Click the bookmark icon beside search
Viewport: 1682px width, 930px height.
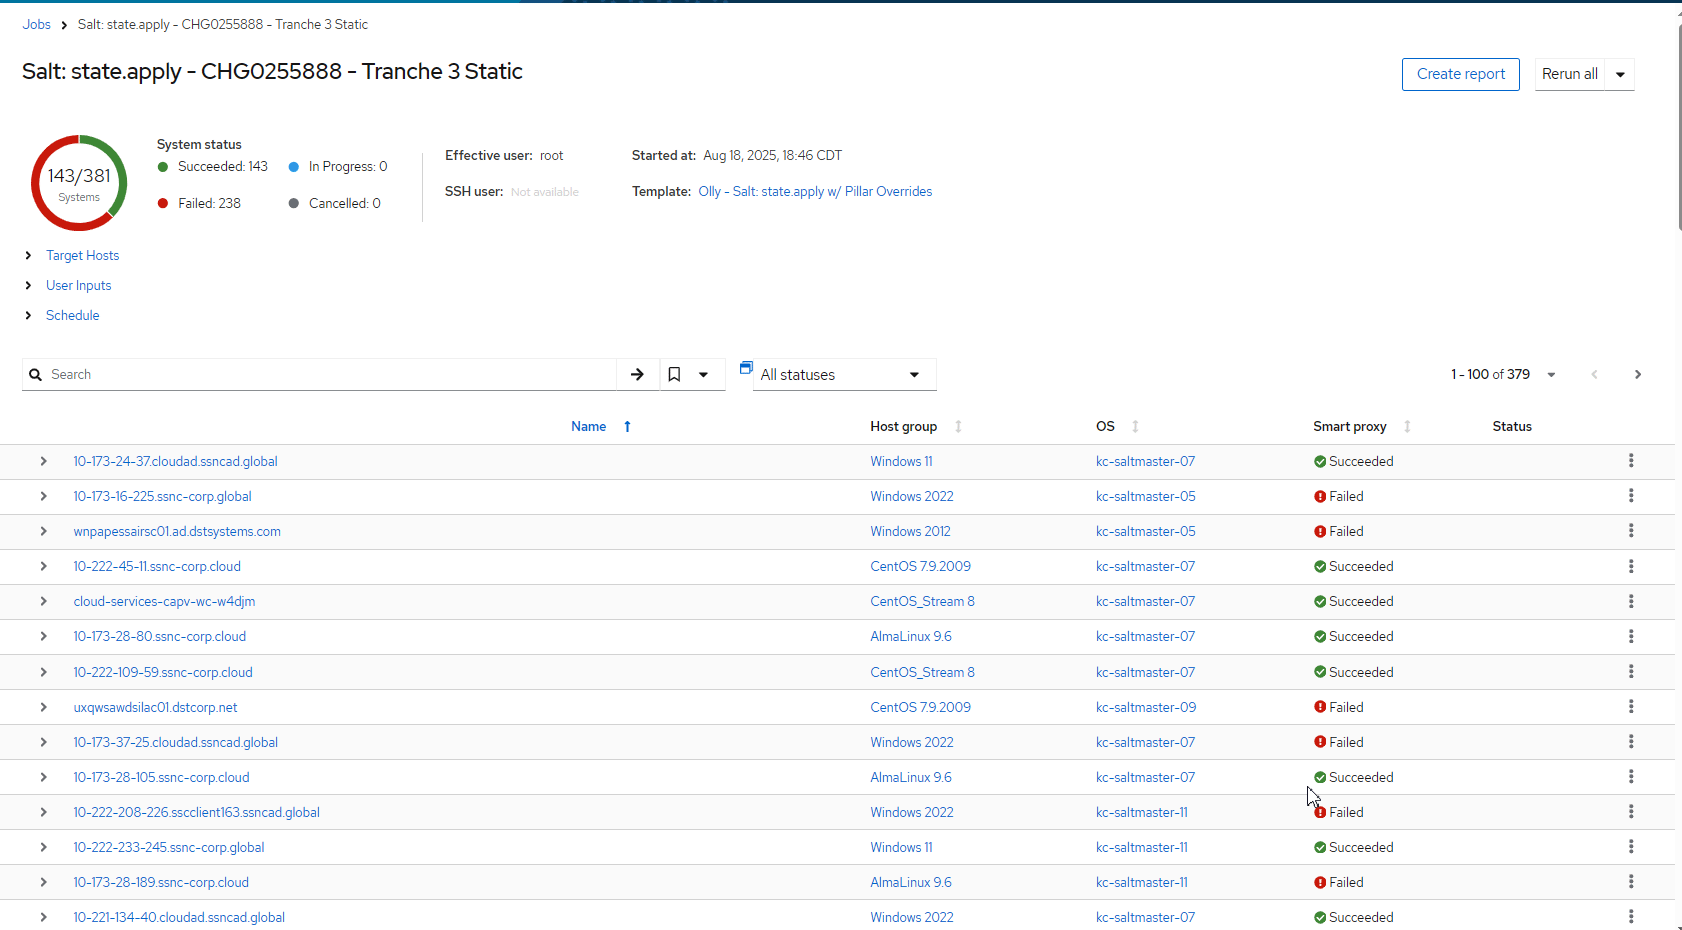[x=674, y=374]
